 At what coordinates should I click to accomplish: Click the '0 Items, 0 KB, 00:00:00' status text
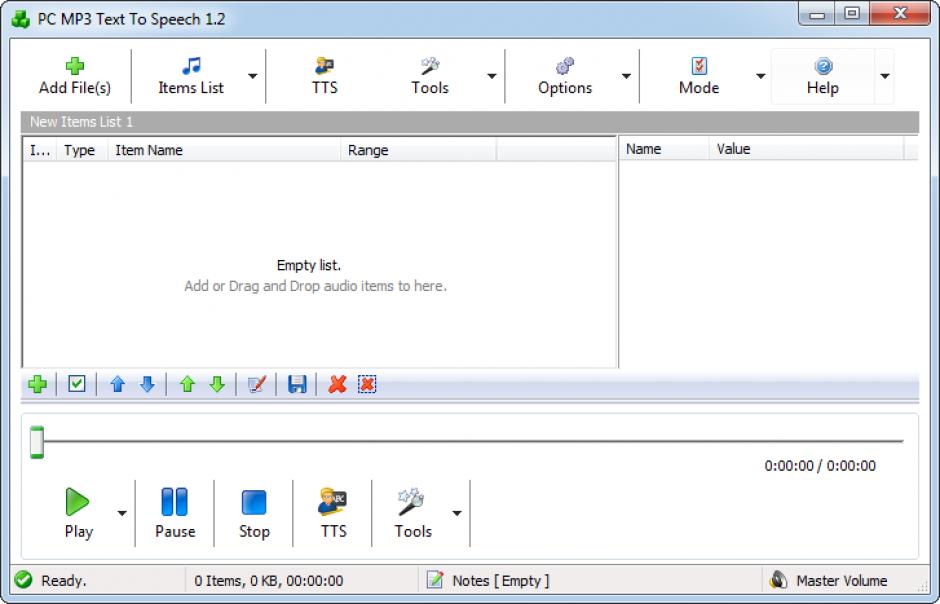pyautogui.click(x=269, y=581)
